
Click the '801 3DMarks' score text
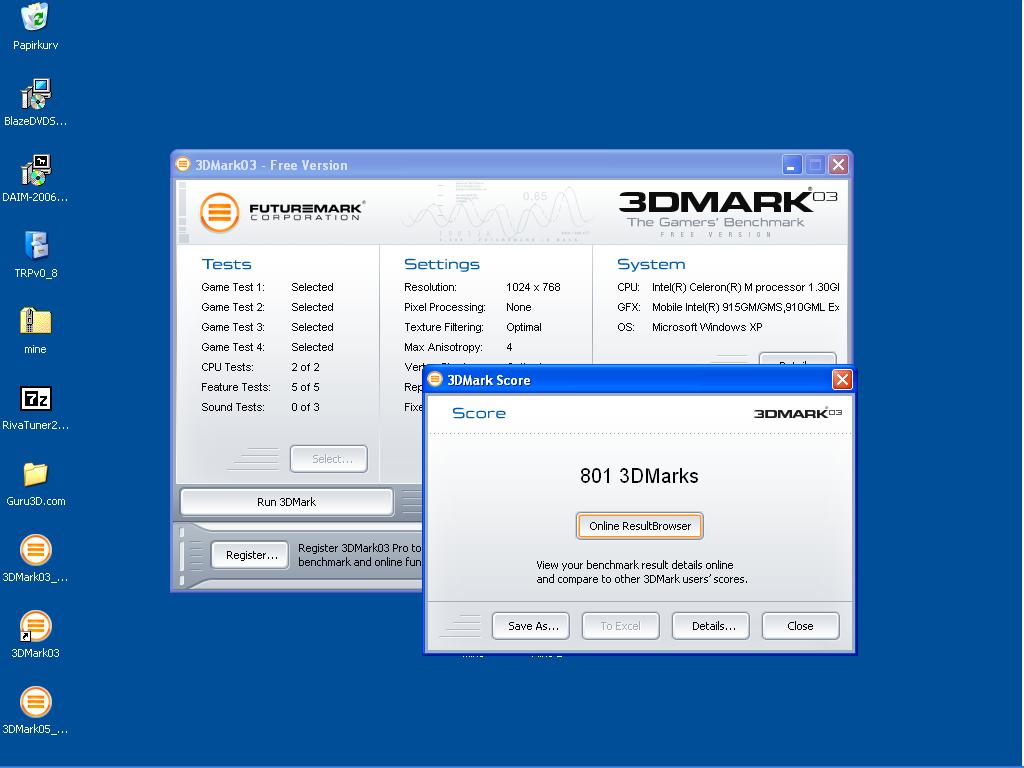pyautogui.click(x=639, y=475)
